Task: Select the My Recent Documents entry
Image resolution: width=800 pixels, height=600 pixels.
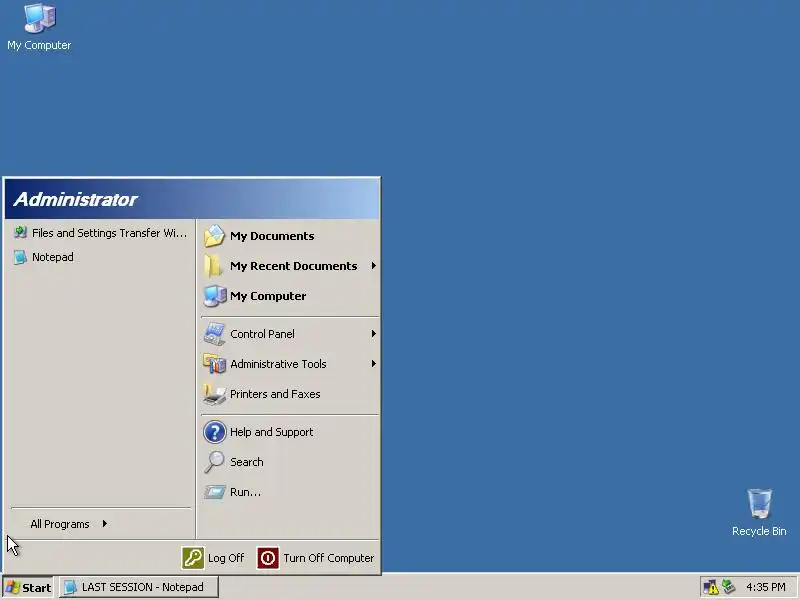Action: pyautogui.click(x=290, y=266)
